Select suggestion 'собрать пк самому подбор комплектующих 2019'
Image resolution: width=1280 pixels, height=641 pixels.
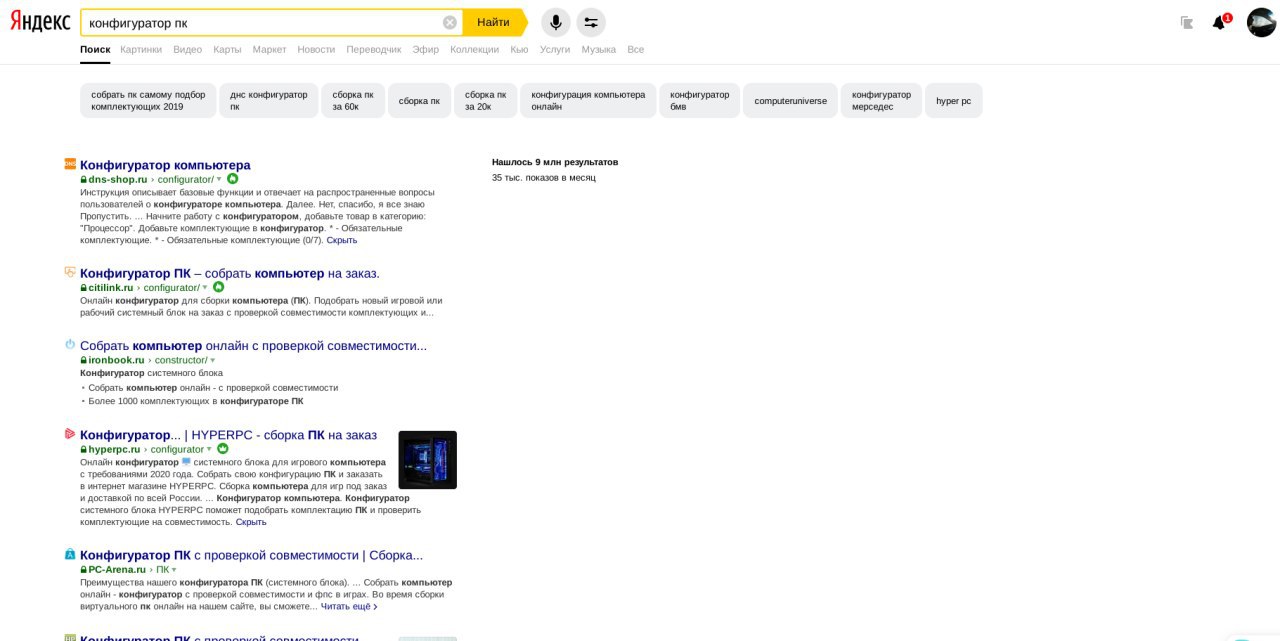point(148,100)
